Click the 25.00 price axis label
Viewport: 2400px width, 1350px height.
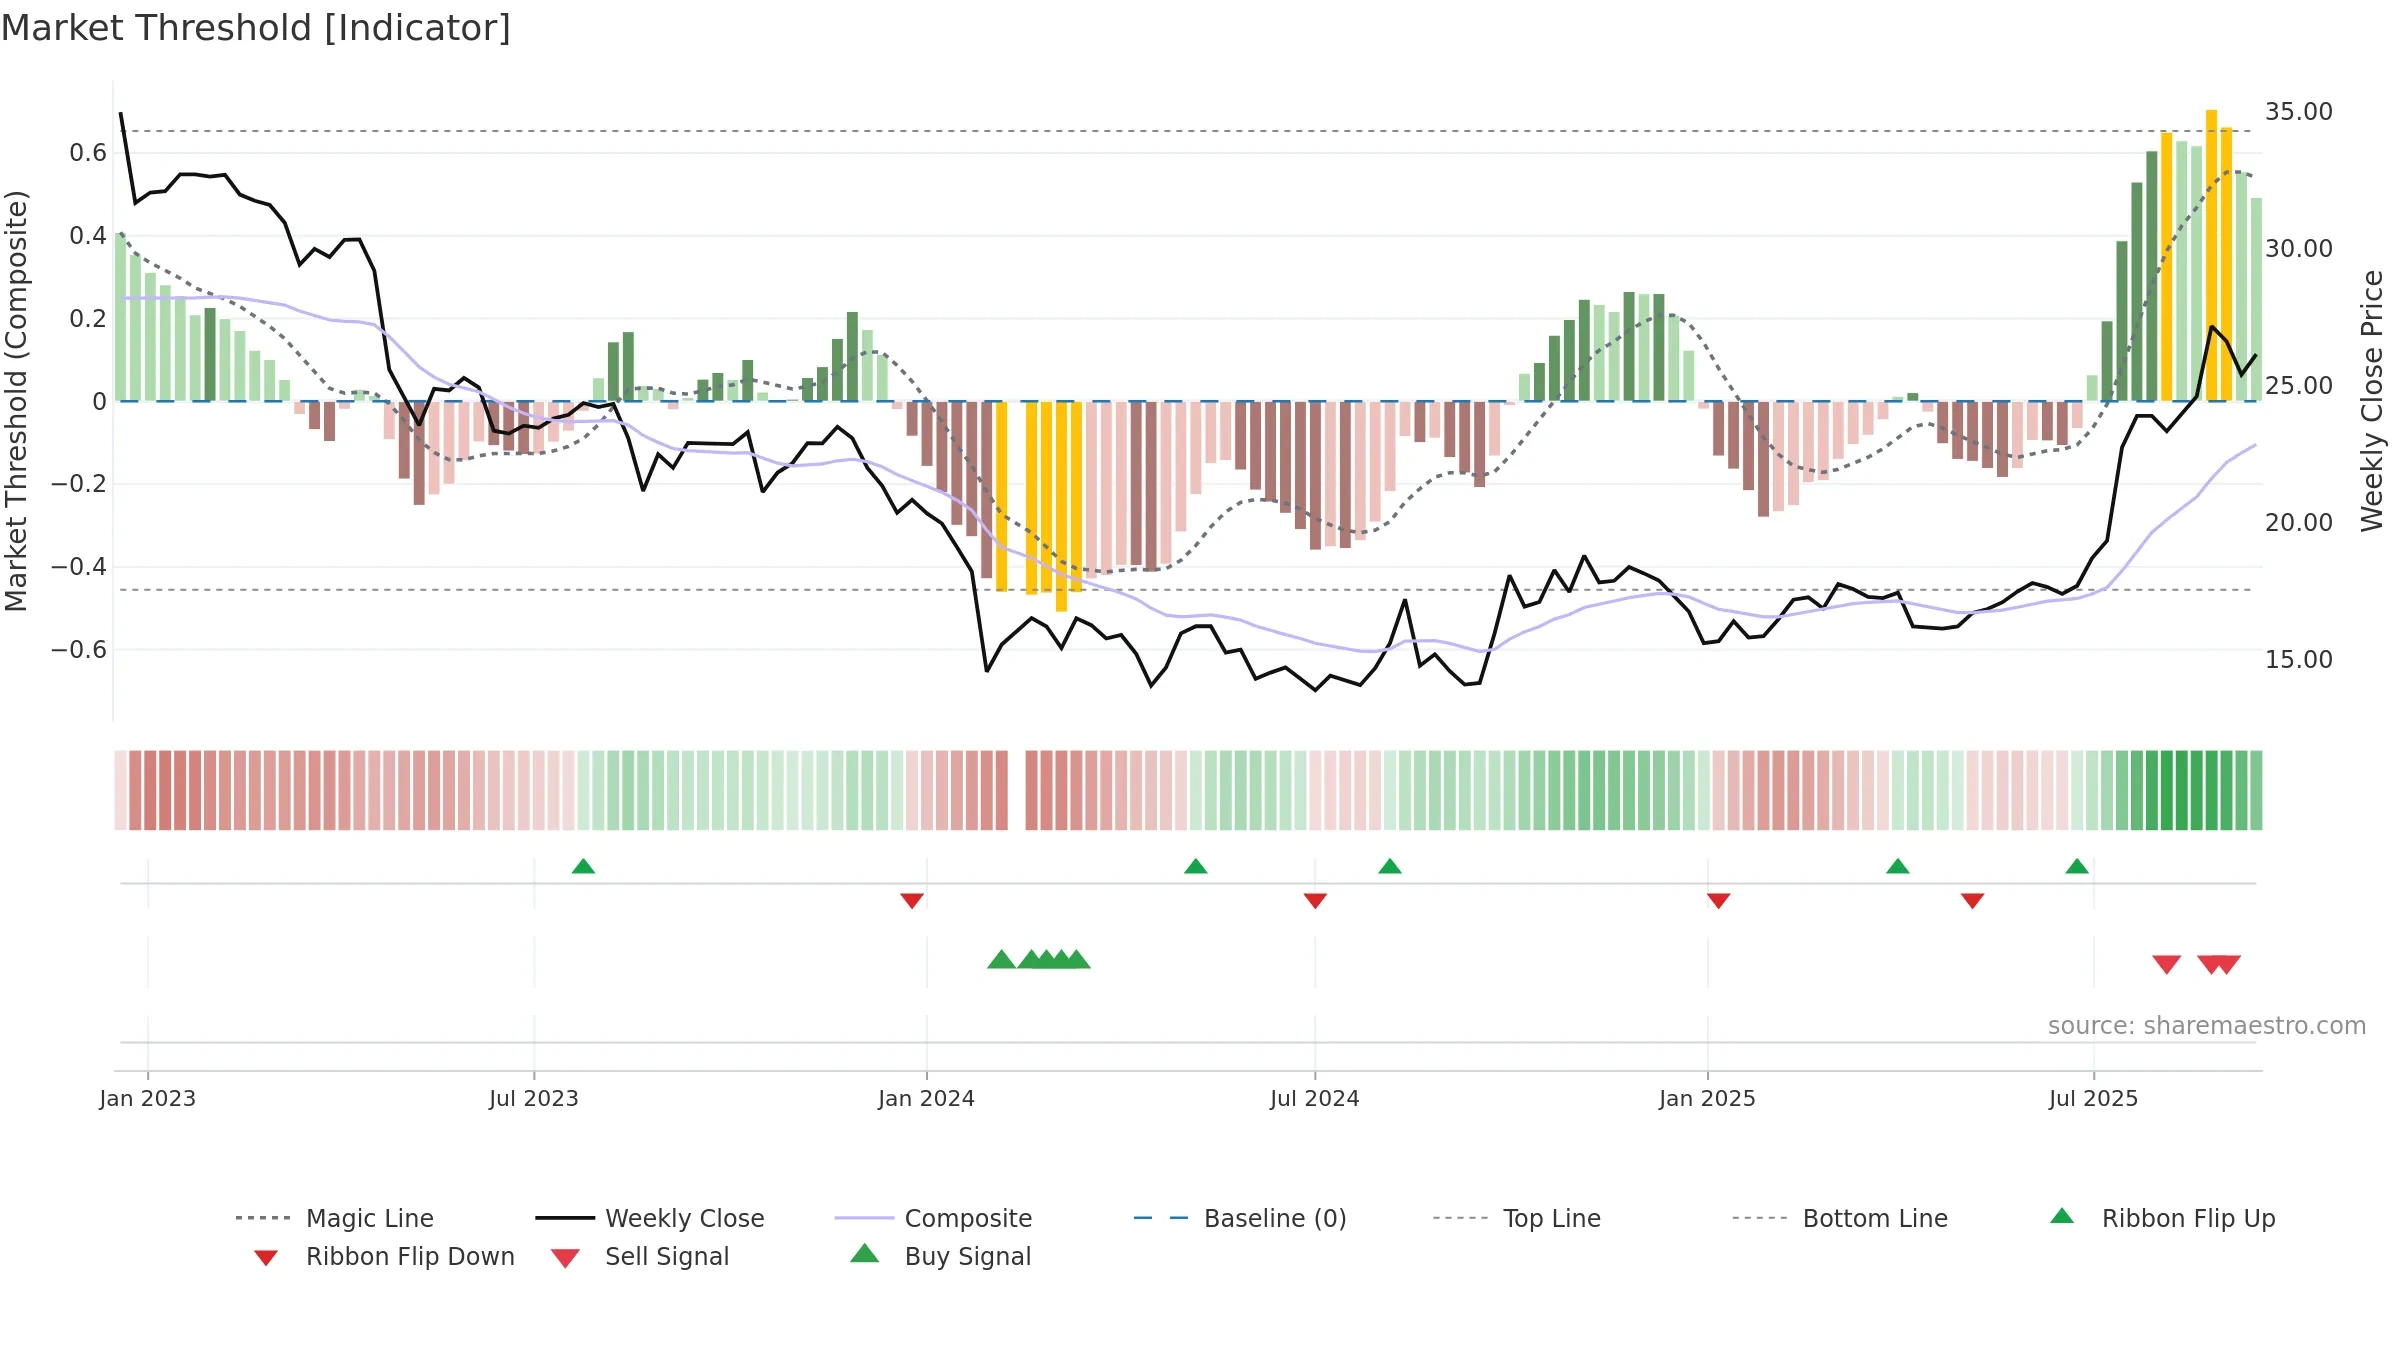[x=2299, y=386]
